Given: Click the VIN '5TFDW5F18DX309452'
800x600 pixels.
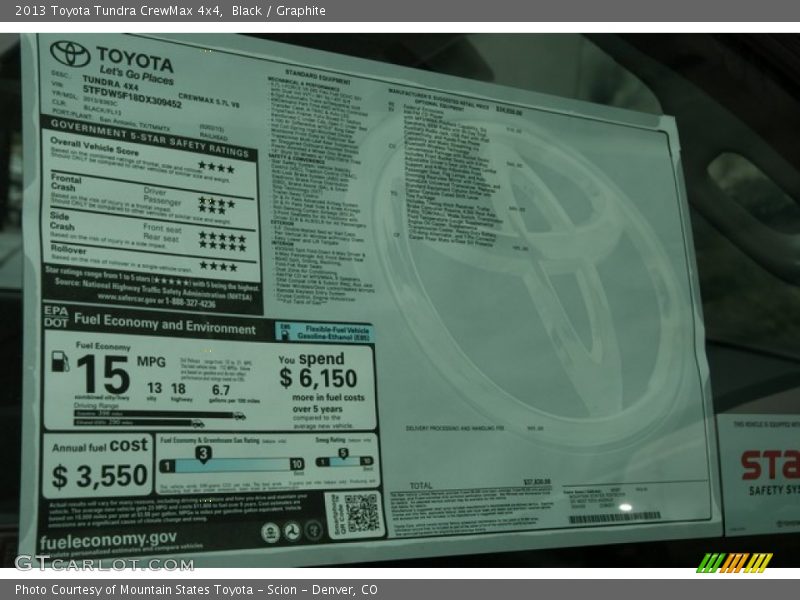Looking at the screenshot, I should tap(132, 96).
